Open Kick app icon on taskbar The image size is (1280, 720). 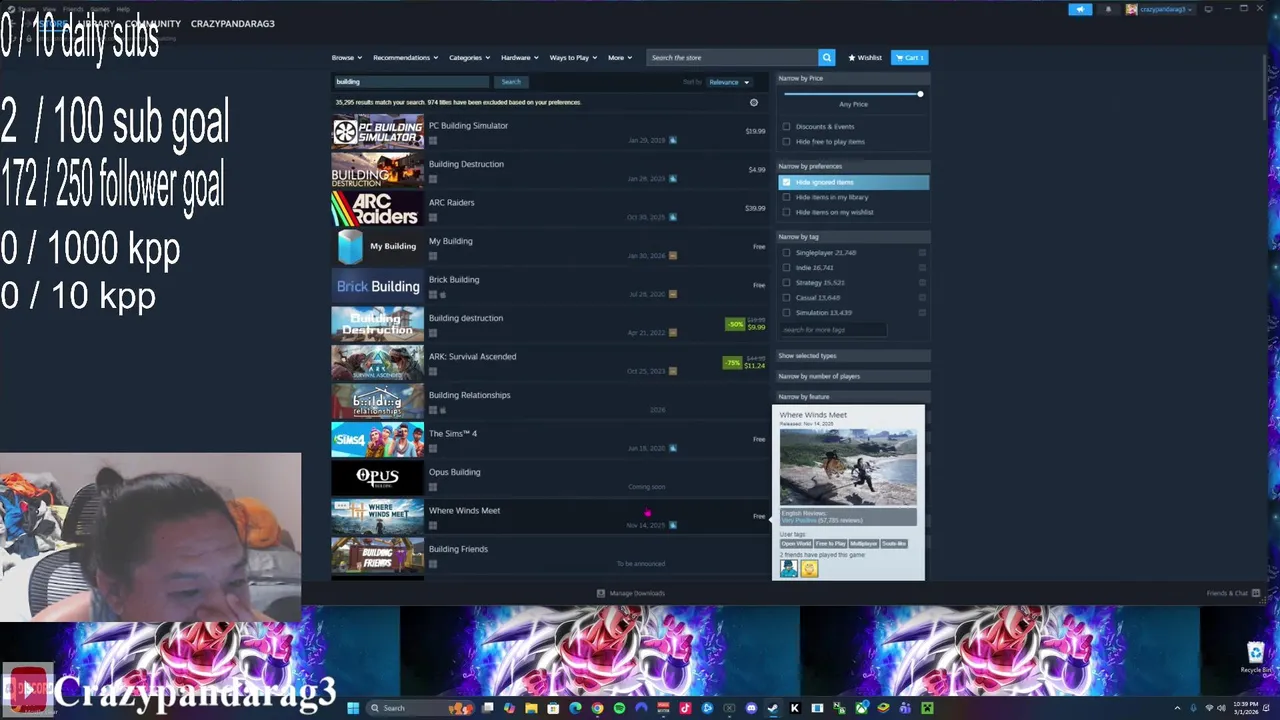[795, 708]
